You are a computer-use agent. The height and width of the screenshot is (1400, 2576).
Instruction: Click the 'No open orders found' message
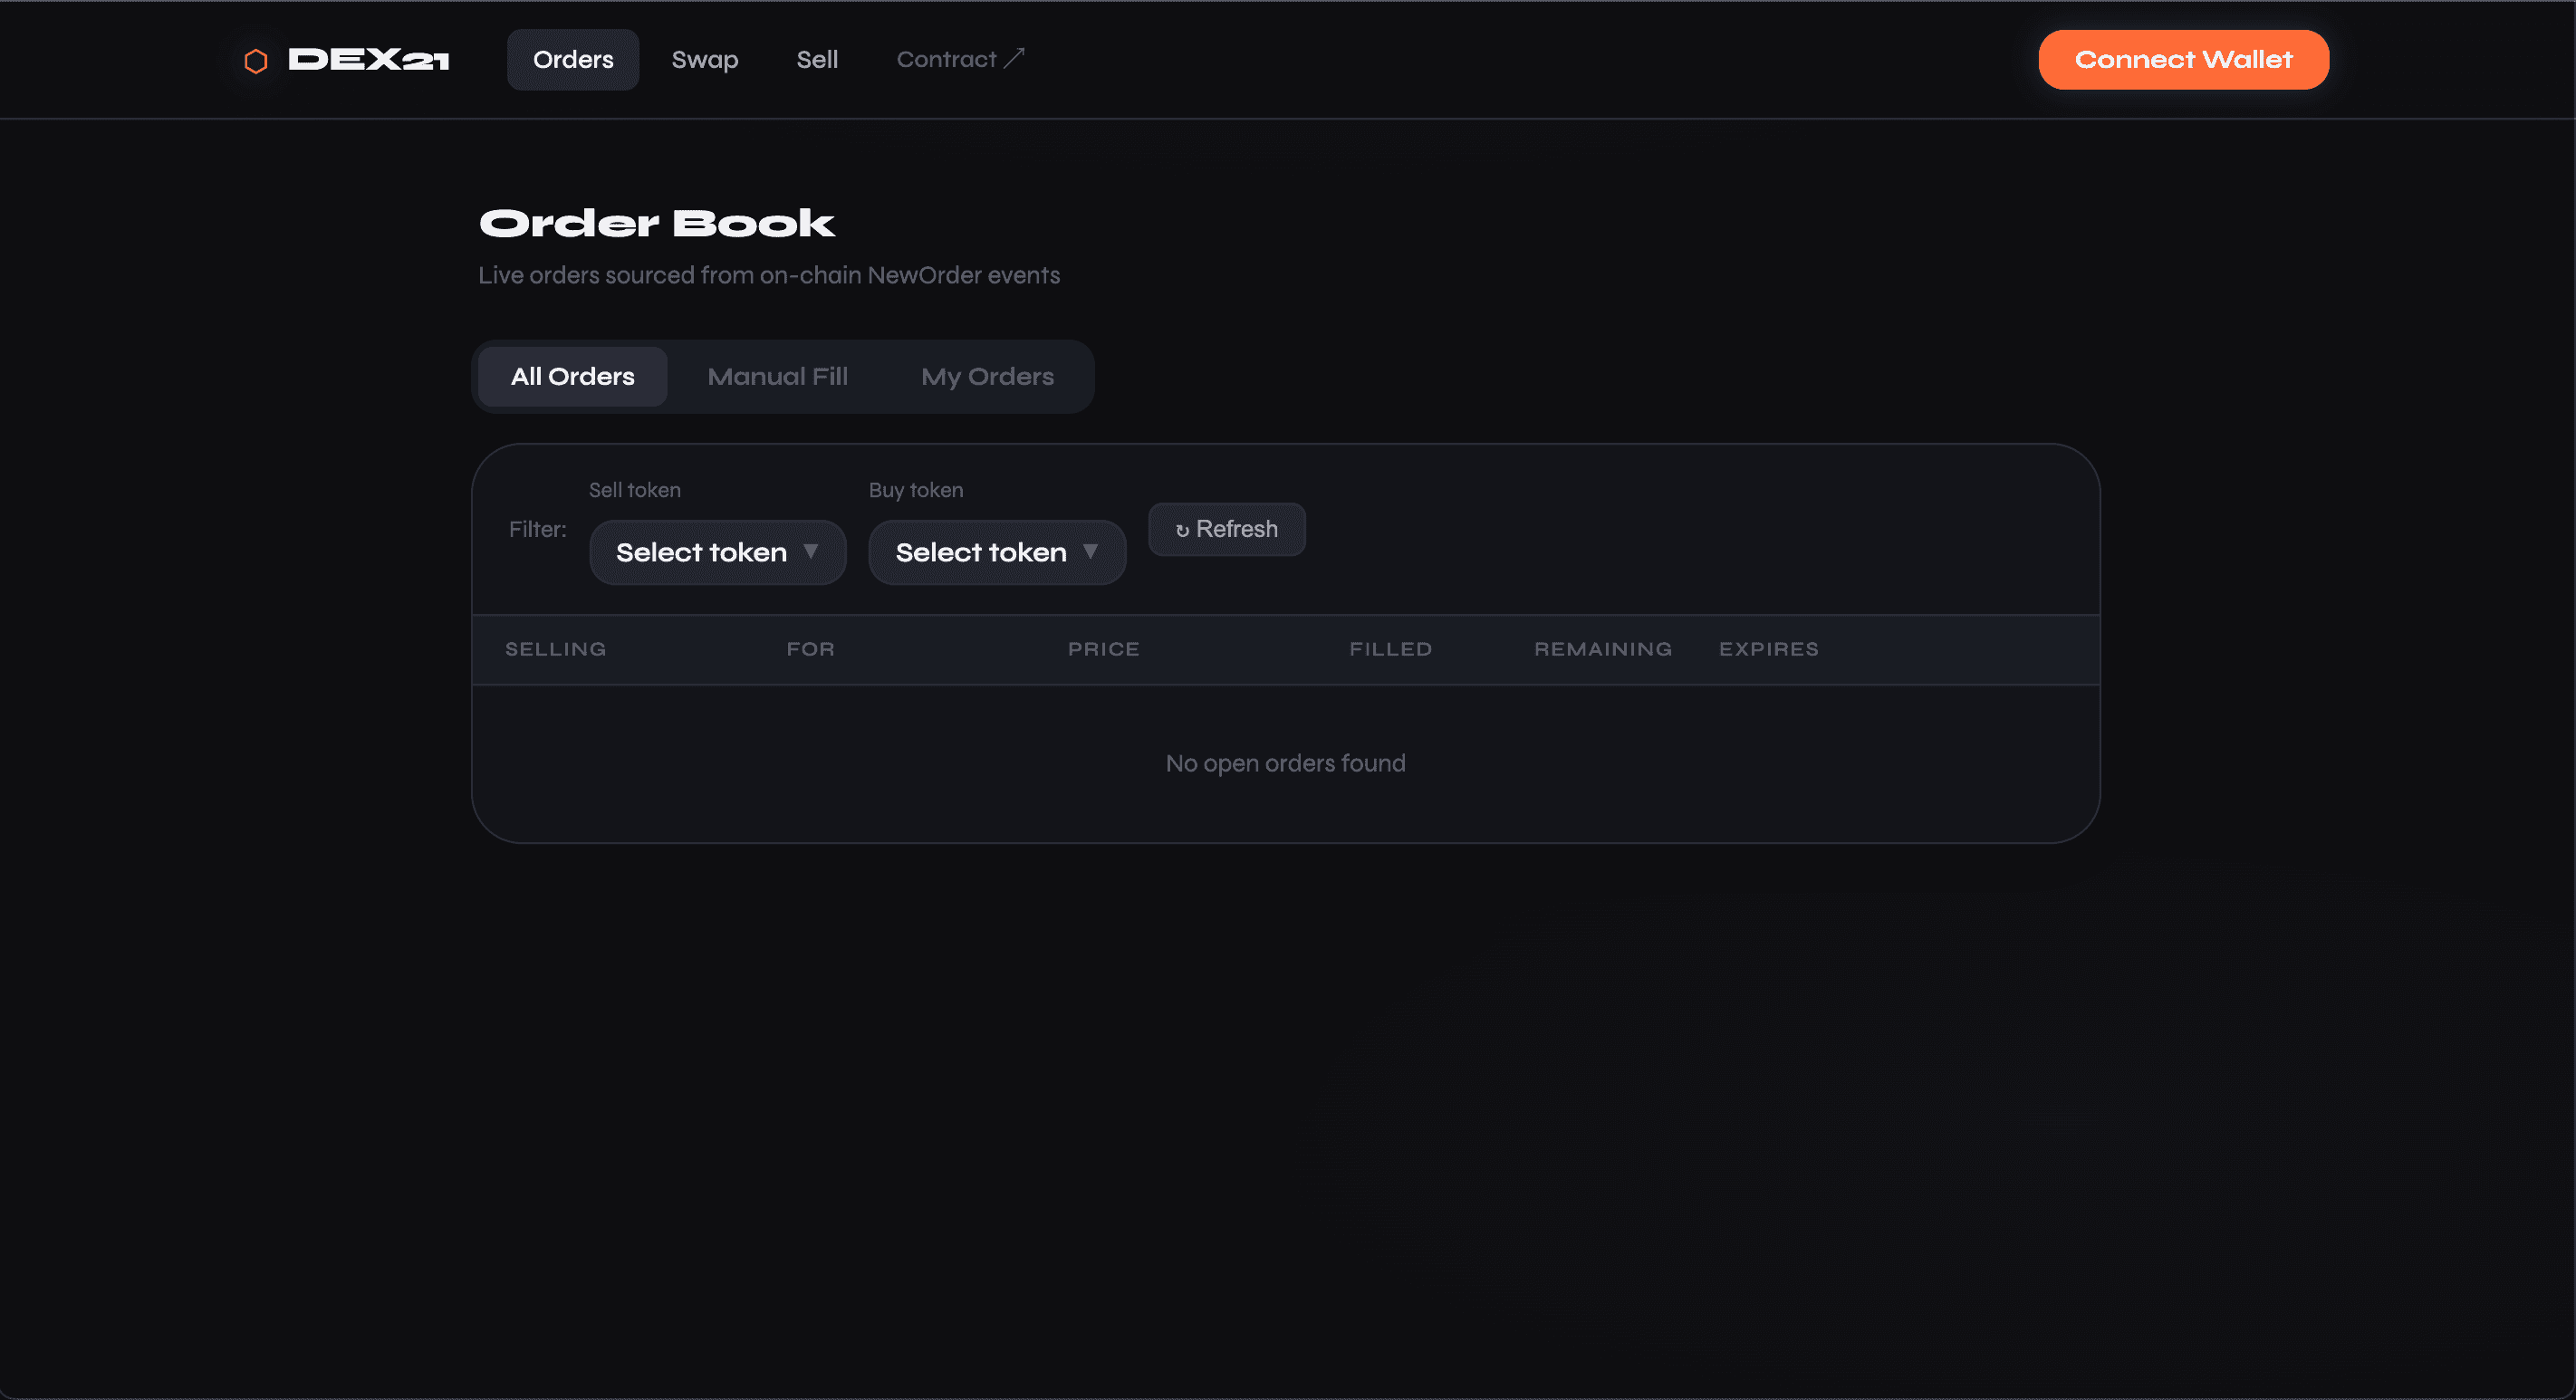1286,763
